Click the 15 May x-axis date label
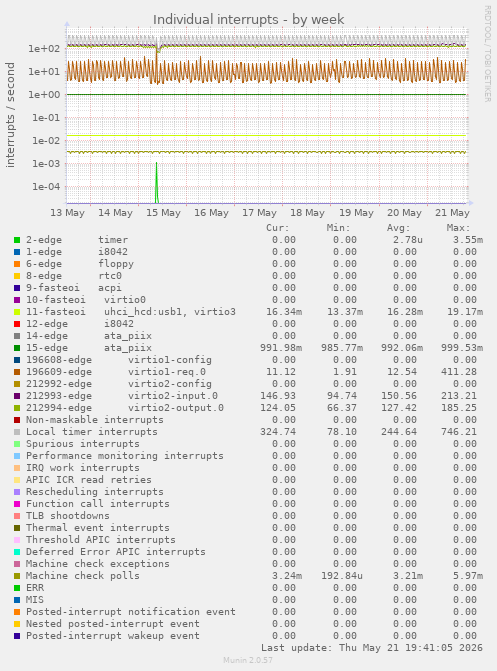This screenshot has width=497, height=671. tap(163, 213)
